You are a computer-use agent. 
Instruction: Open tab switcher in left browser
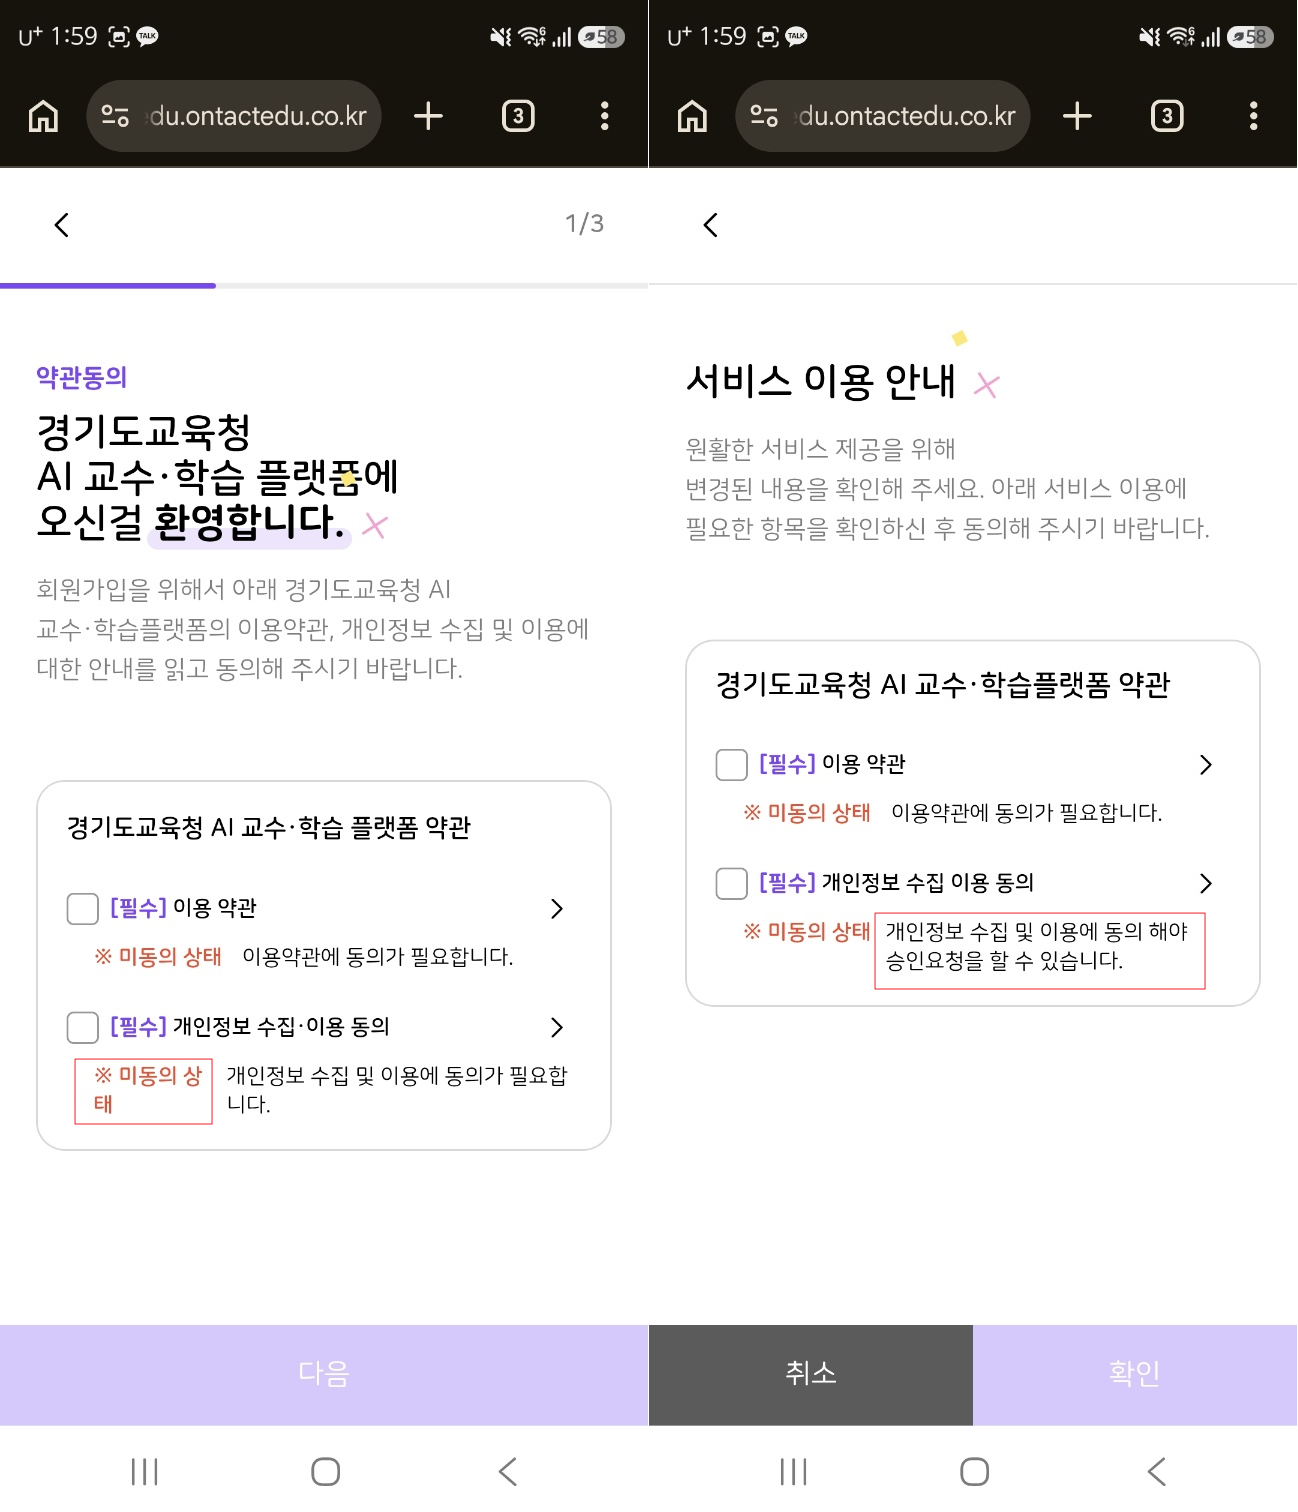(518, 116)
